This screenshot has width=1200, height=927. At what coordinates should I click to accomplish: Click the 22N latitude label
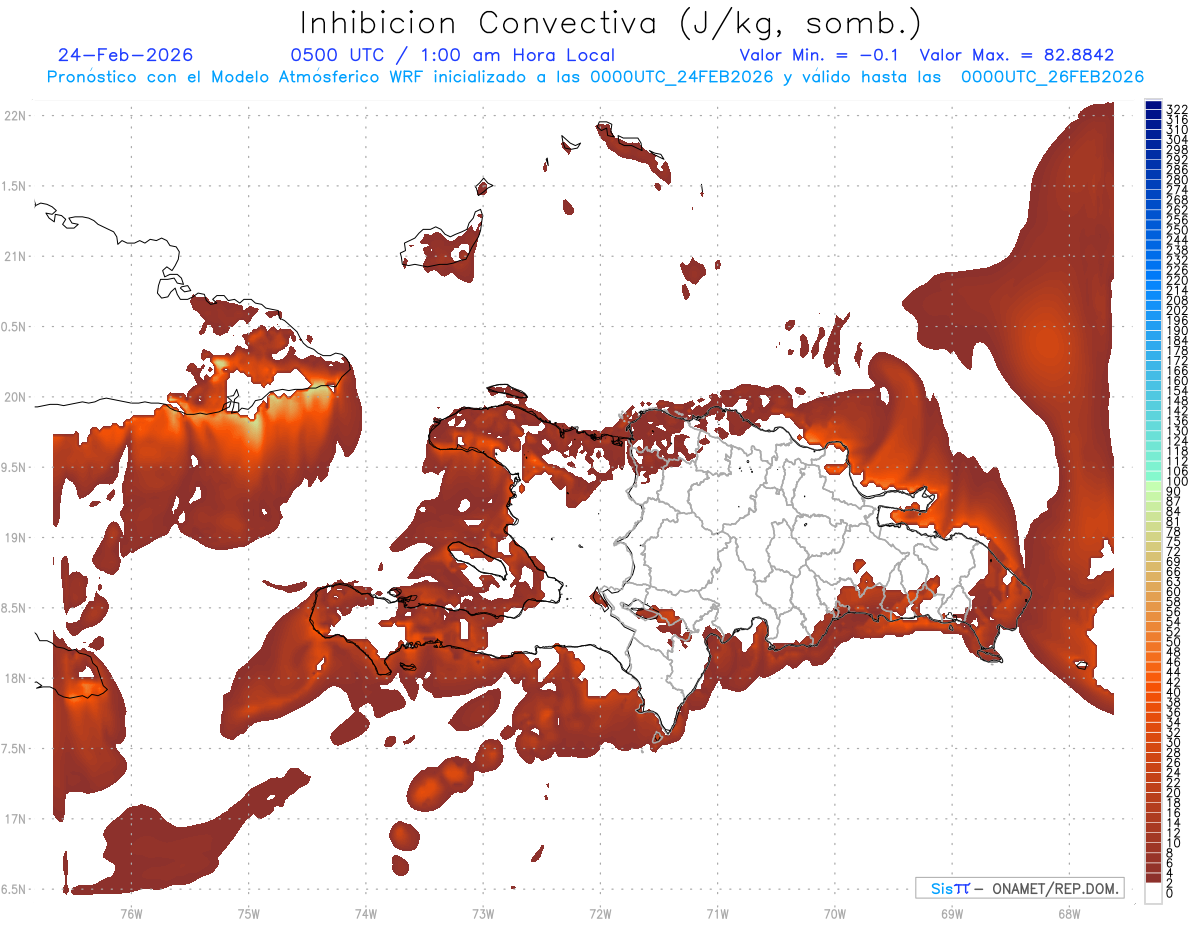(x=15, y=116)
